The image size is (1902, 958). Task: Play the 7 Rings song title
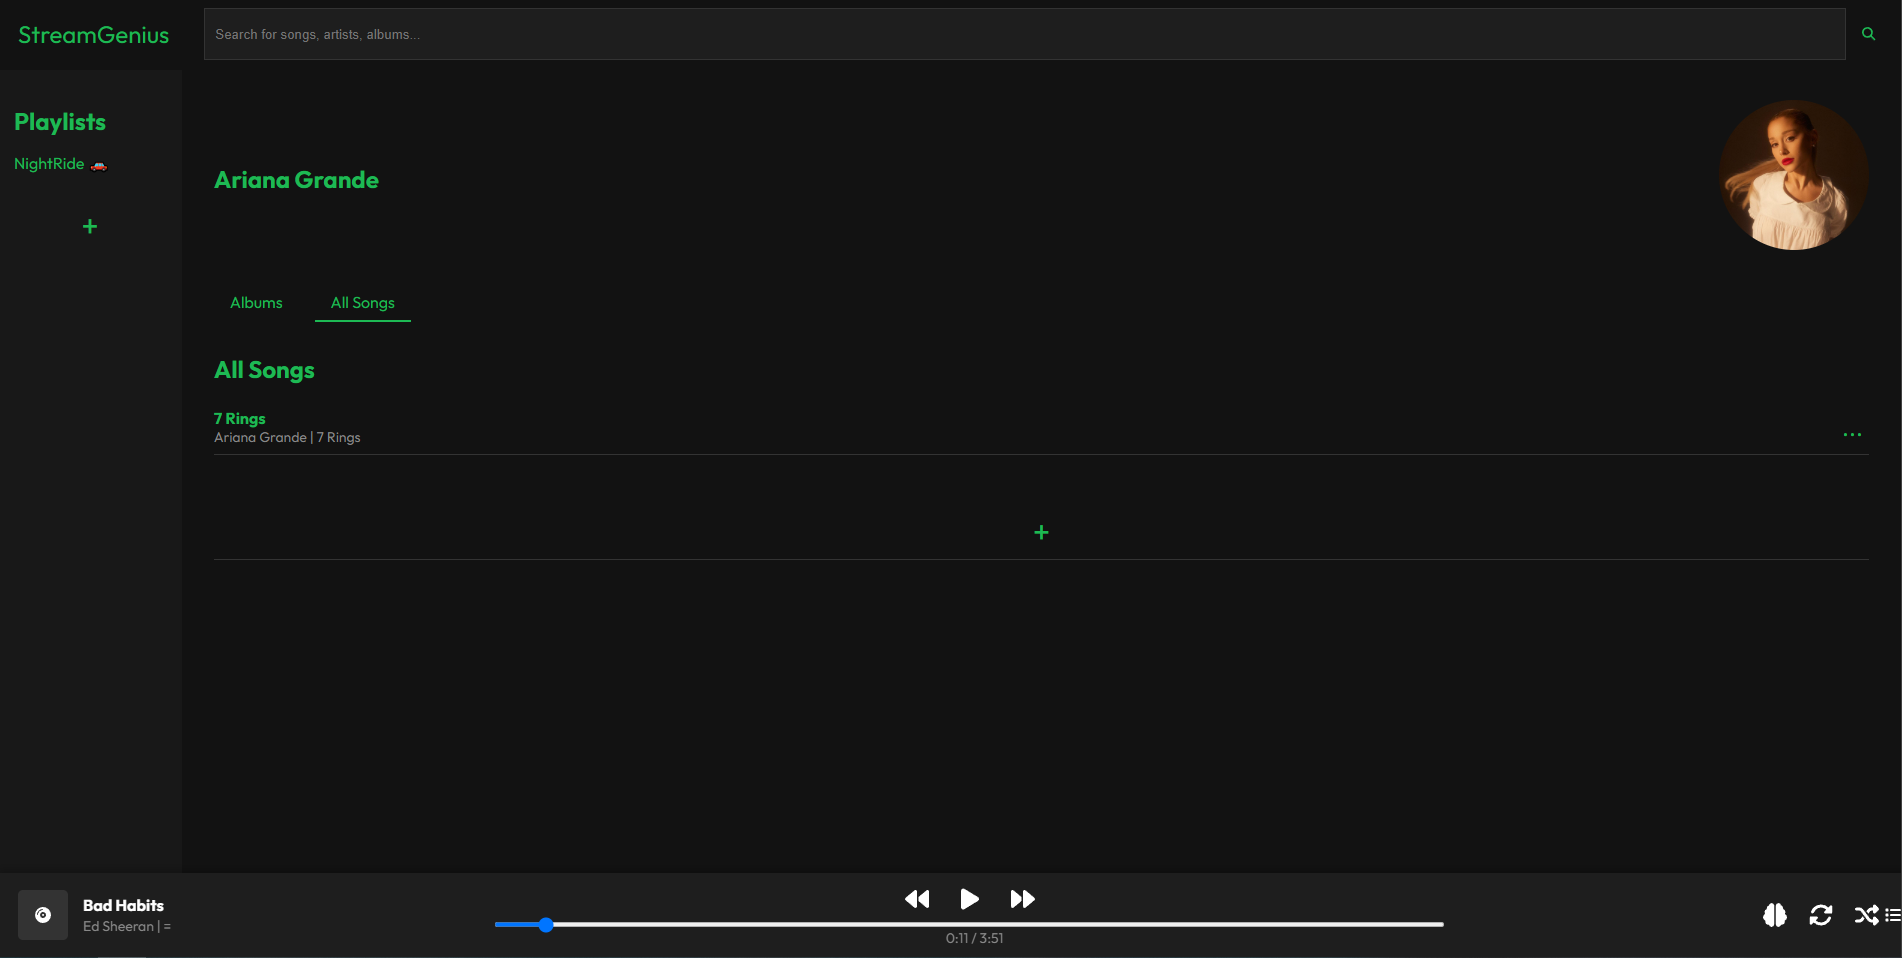[240, 418]
